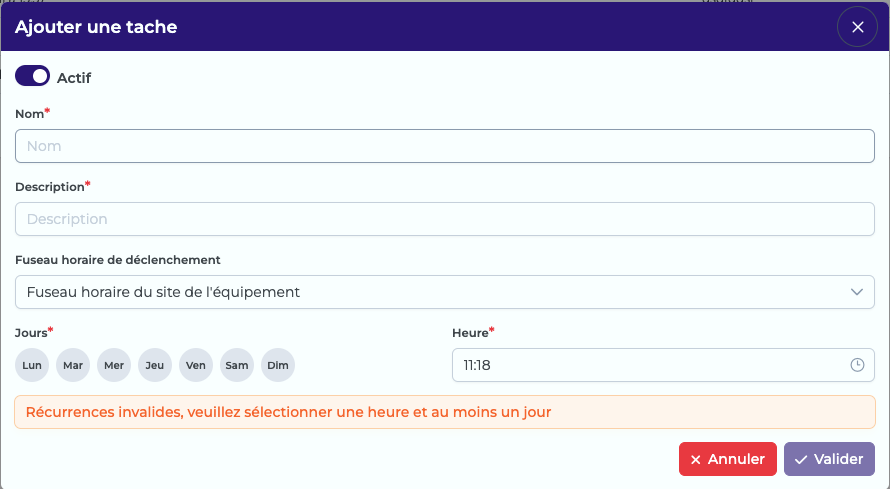Click the Récurrences invalides warning message
890x489 pixels.
(x=444, y=412)
